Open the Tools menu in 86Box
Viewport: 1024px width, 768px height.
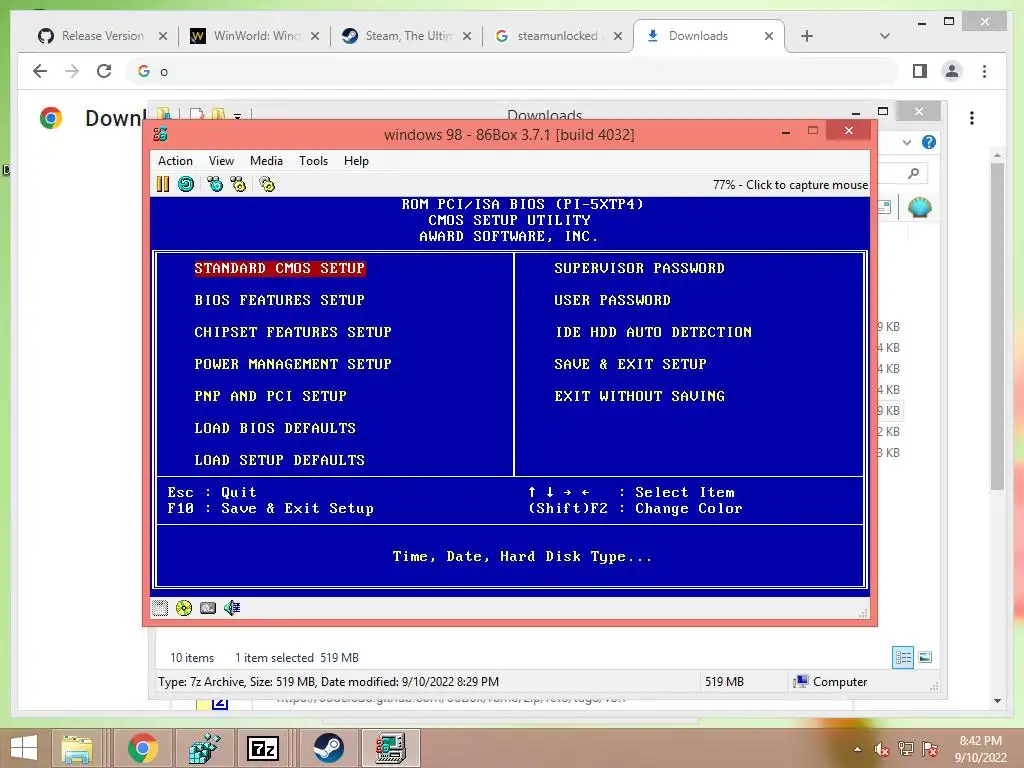click(313, 161)
